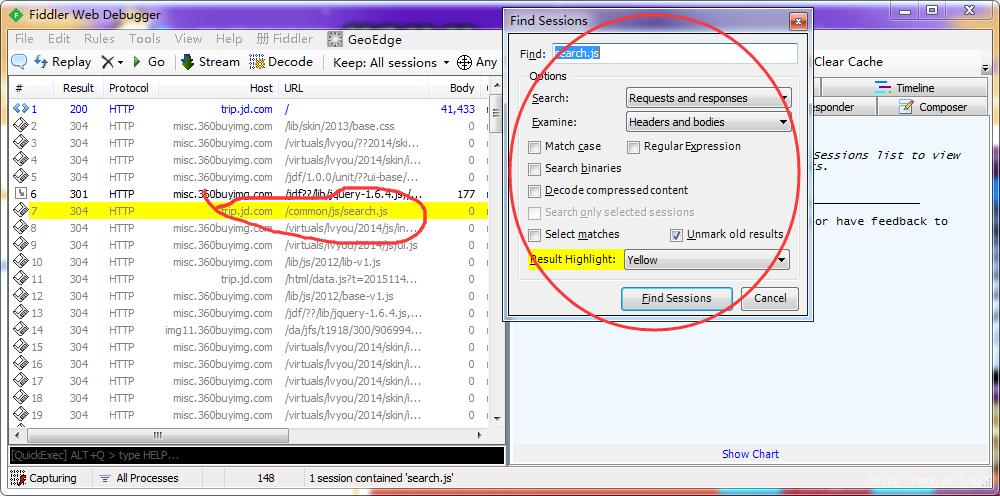Click the All Processes status filter
This screenshot has height=496, width=1000.
point(139,478)
